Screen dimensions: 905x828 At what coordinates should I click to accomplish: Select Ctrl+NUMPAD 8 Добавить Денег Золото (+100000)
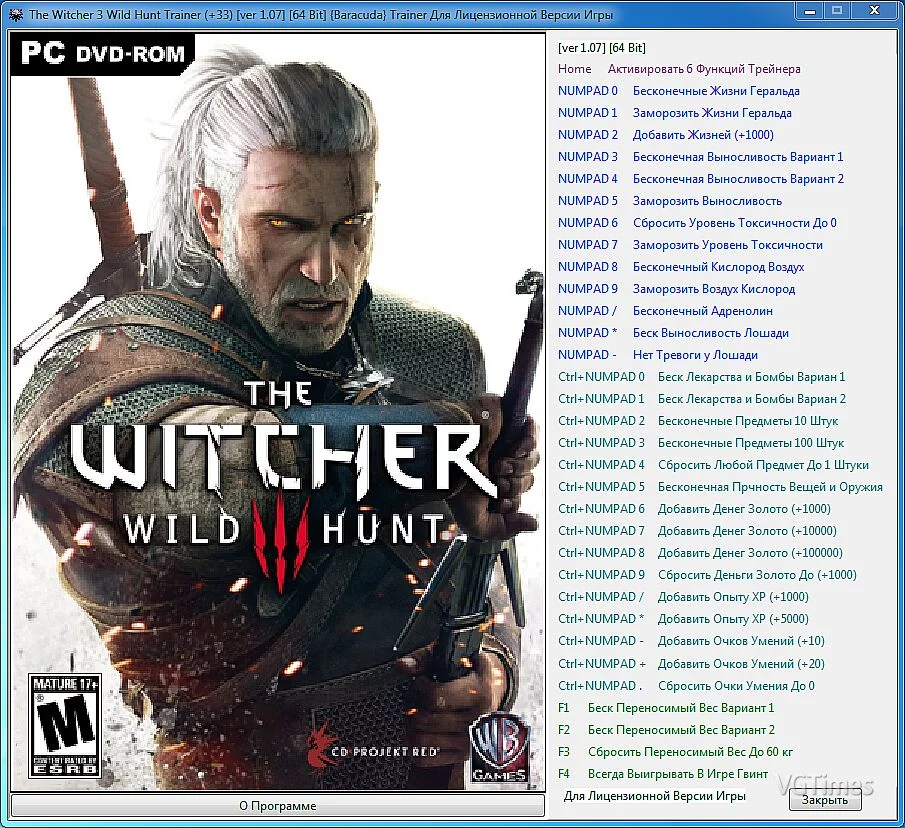(700, 553)
